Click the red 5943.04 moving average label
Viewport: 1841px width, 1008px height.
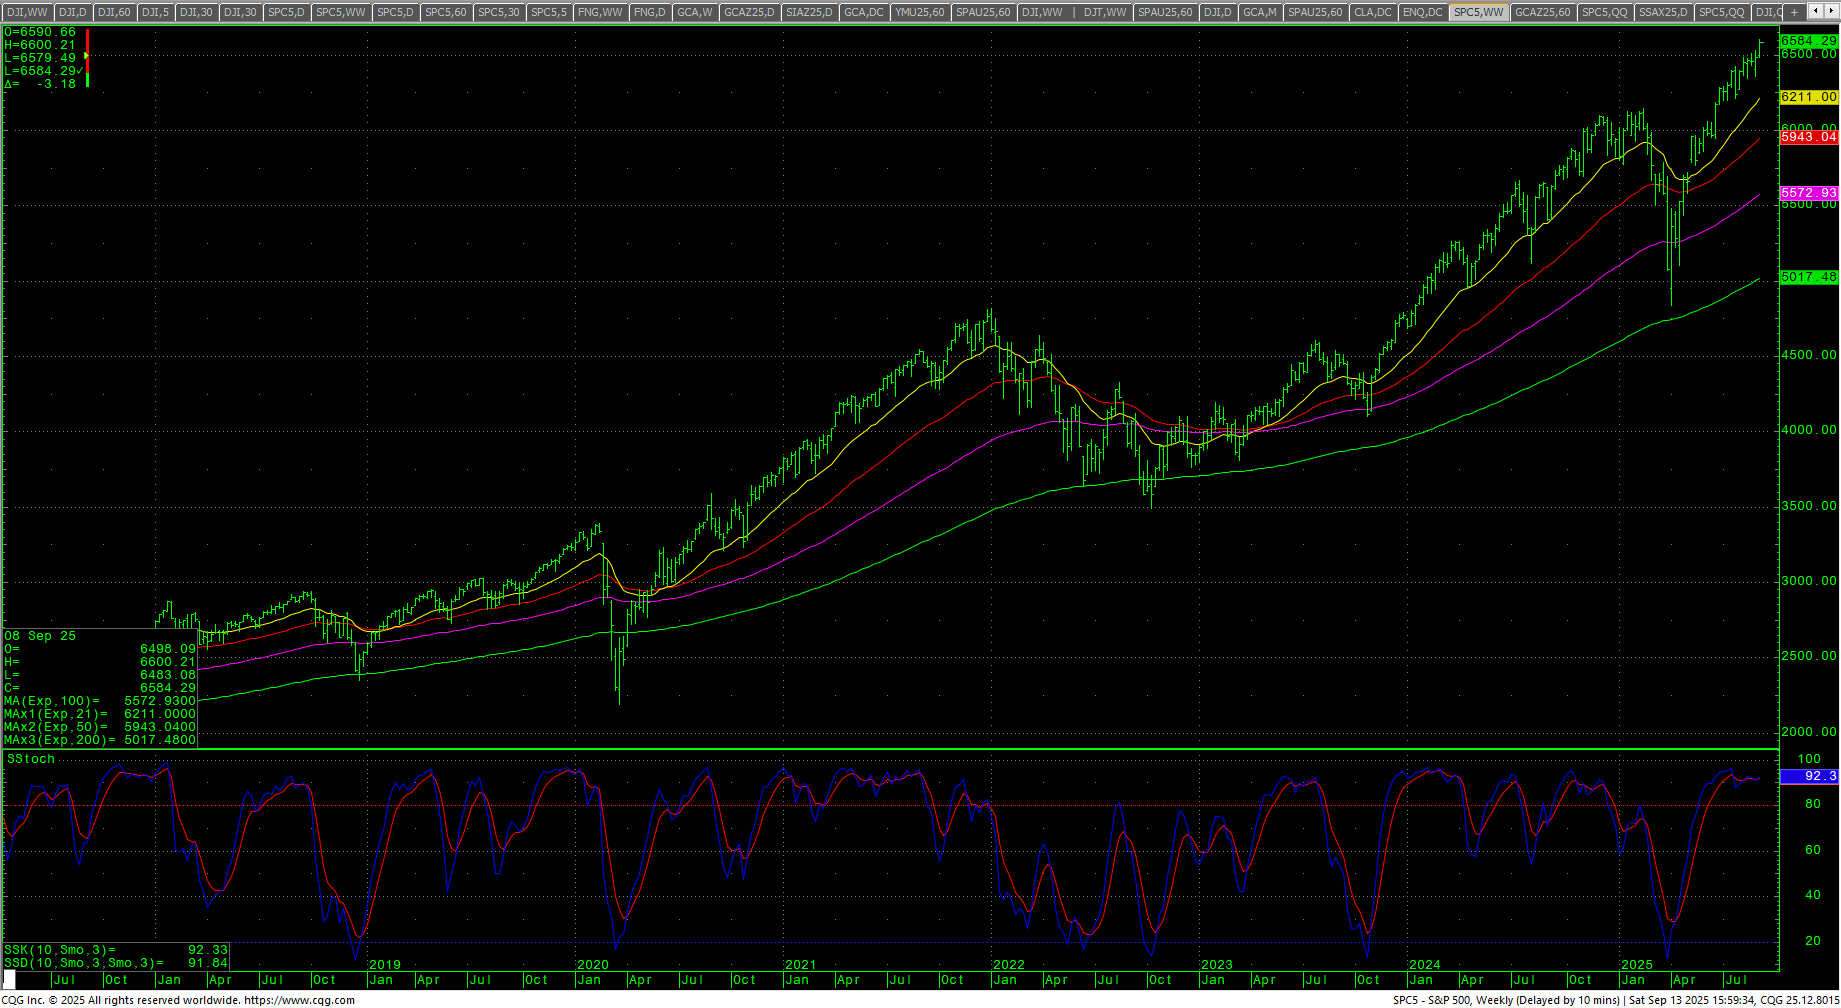1809,137
